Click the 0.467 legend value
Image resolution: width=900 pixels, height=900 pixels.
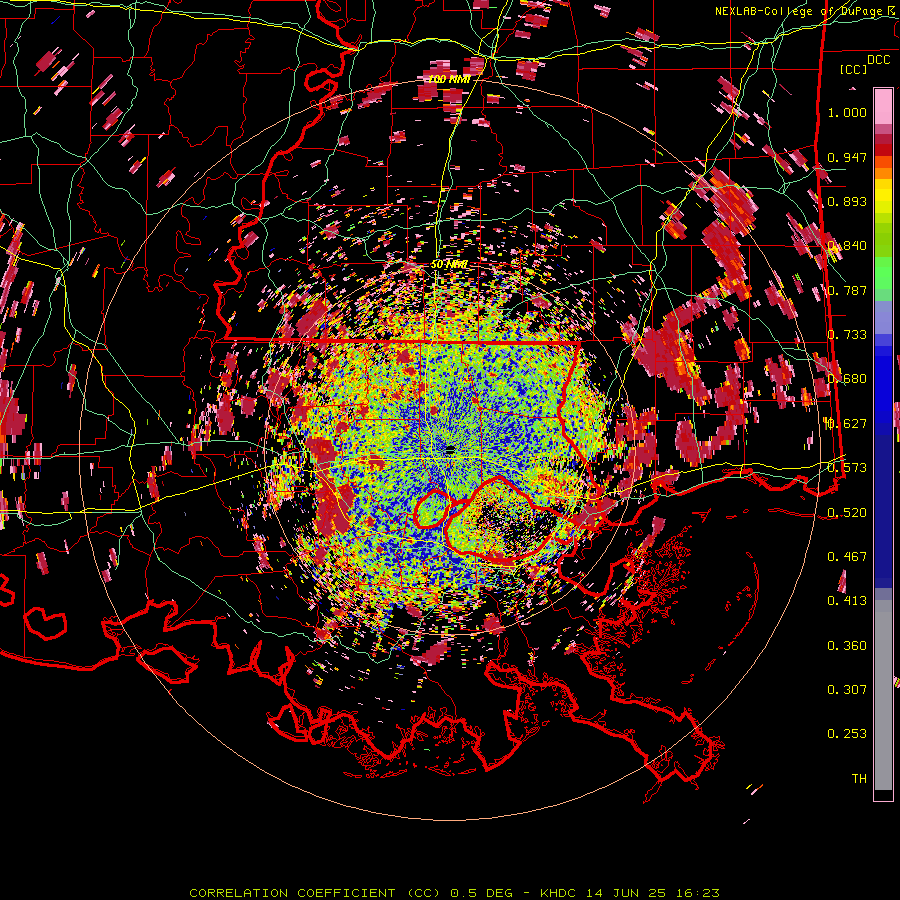click(x=847, y=557)
